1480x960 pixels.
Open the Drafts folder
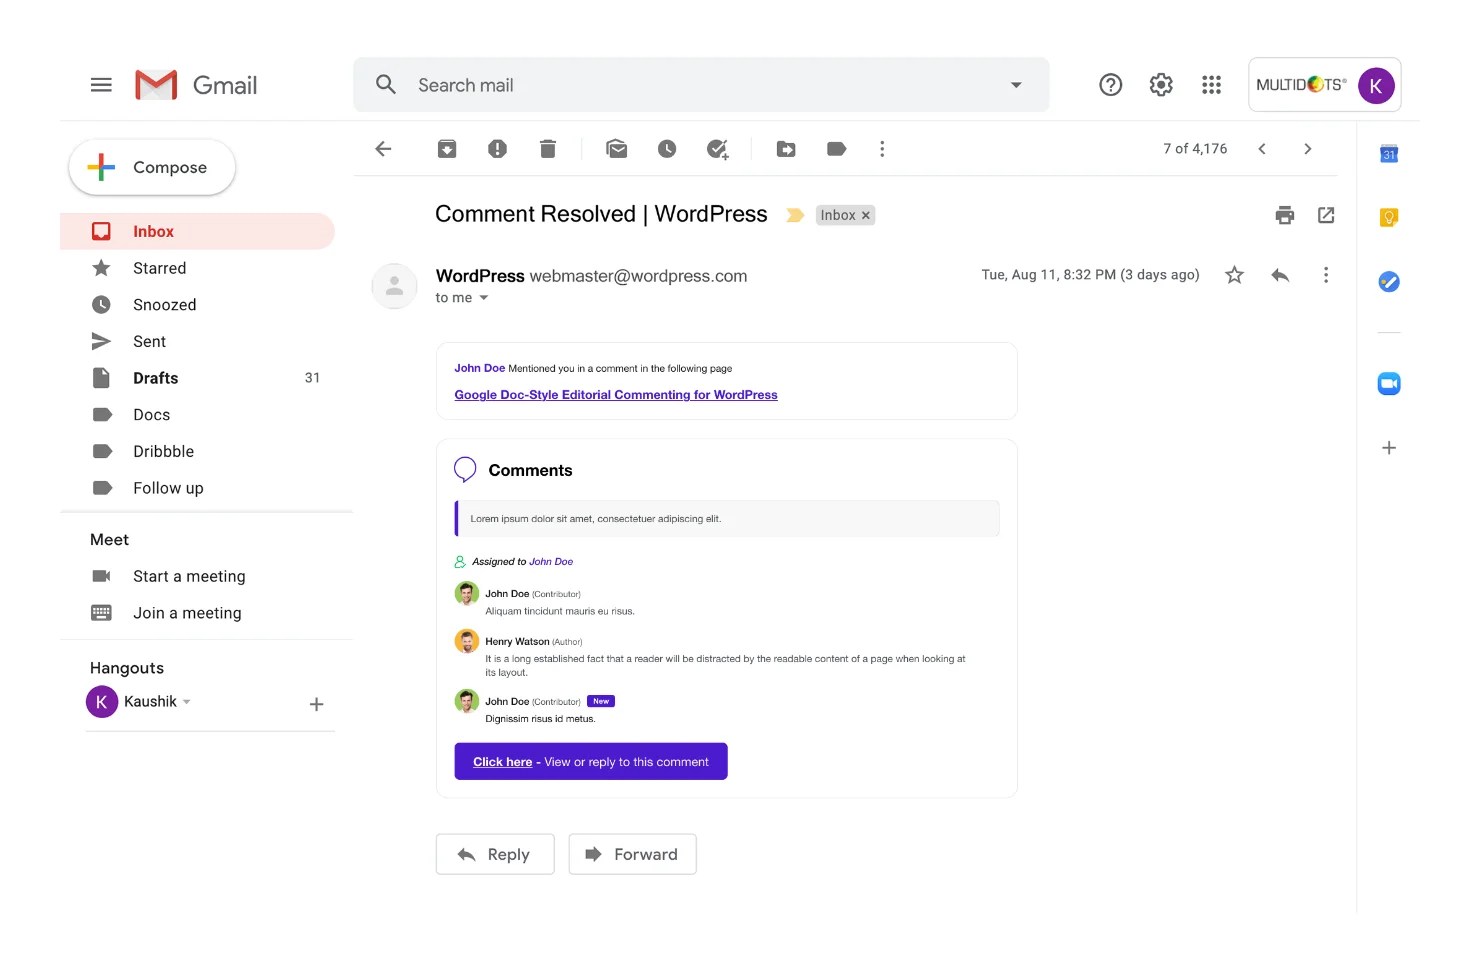pos(197,378)
